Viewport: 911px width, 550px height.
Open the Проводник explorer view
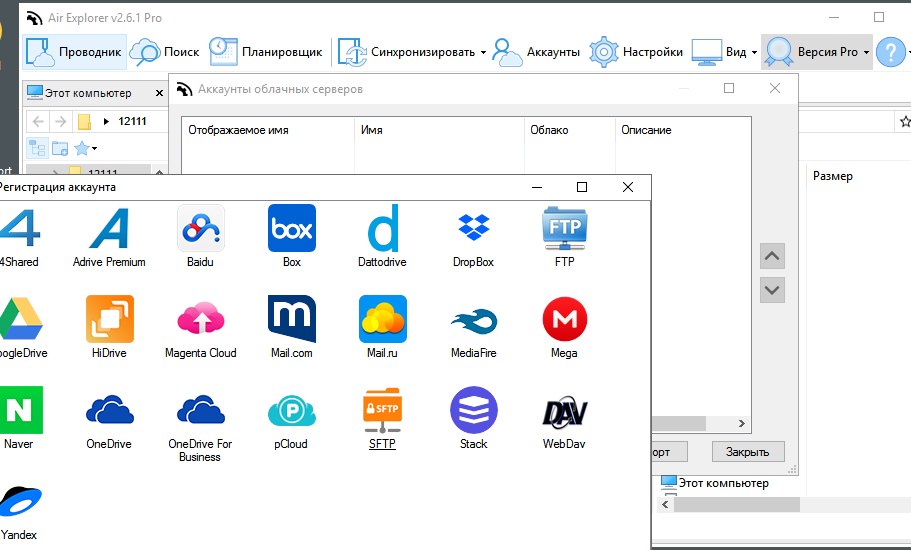tap(74, 52)
